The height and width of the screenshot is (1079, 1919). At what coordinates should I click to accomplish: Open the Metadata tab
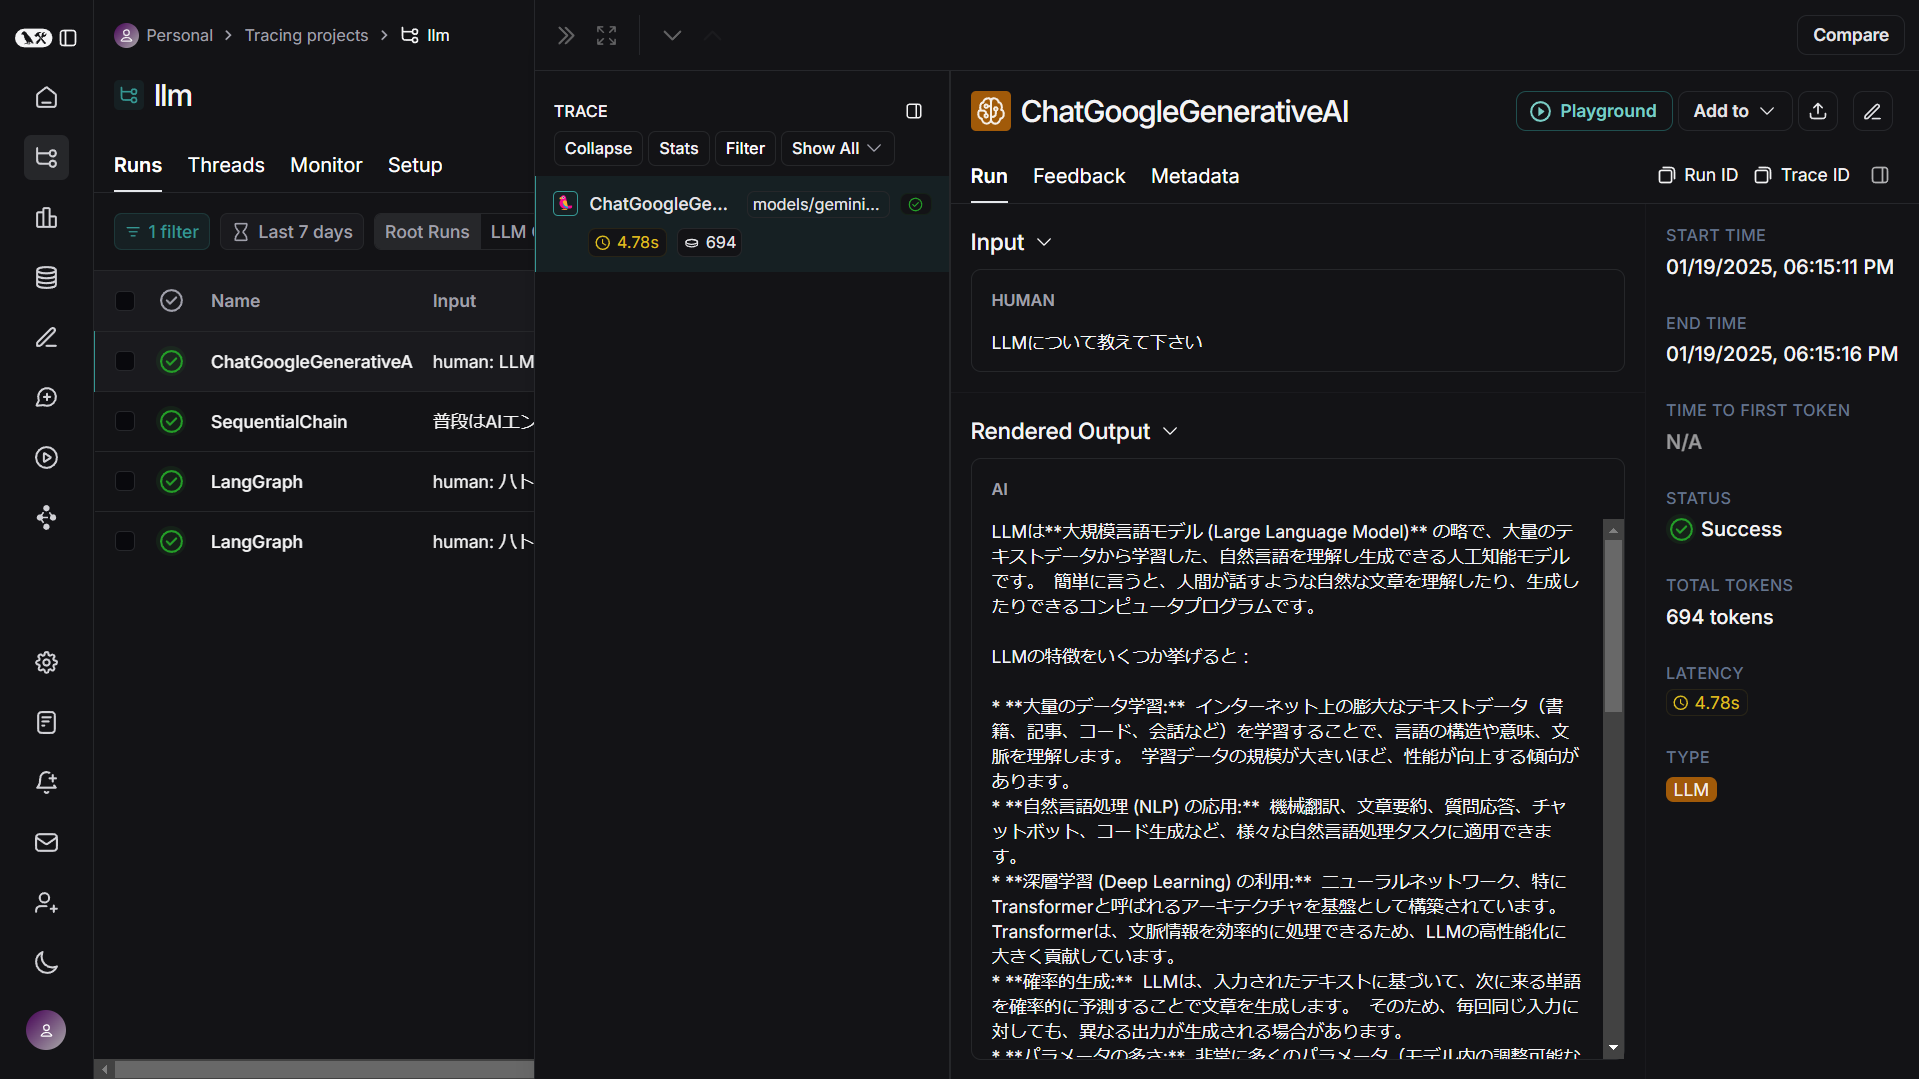pos(1195,176)
